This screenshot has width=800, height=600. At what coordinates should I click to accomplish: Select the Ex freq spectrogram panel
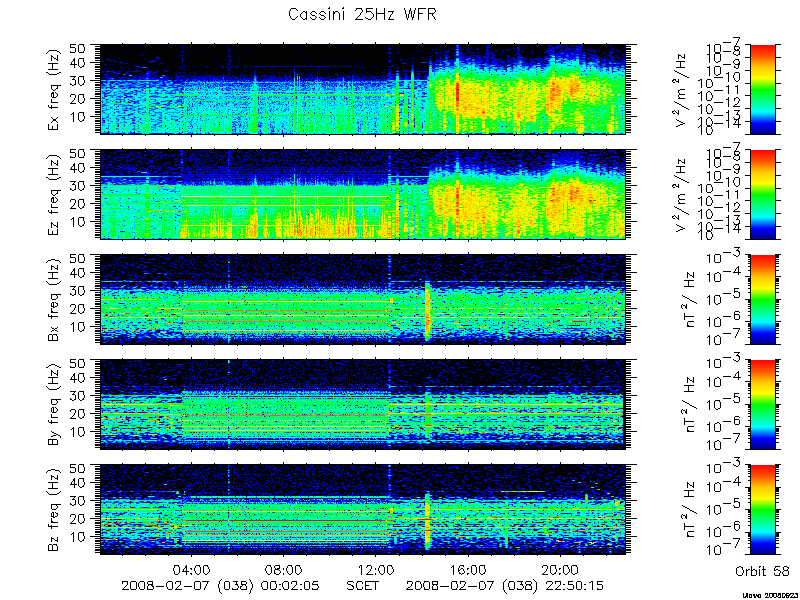(363, 89)
